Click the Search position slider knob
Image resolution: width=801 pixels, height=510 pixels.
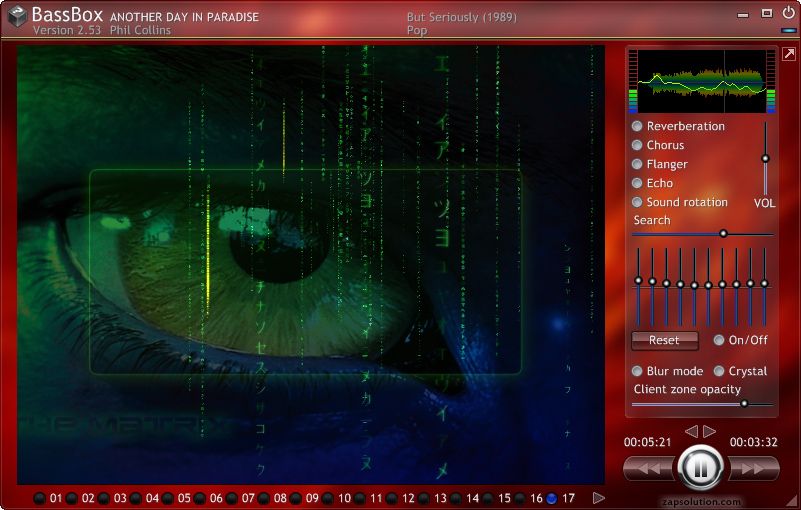723,234
